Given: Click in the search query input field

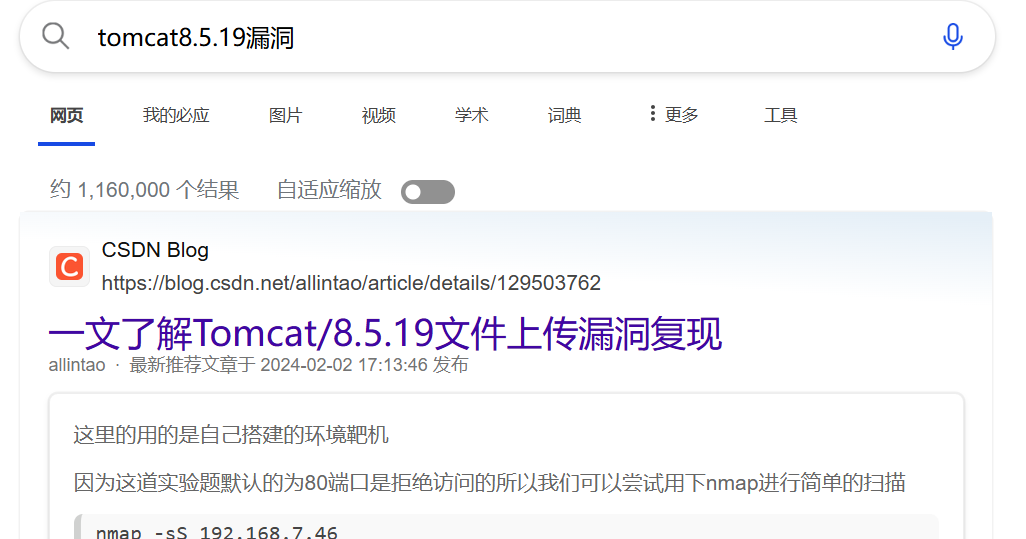Looking at the screenshot, I should pos(510,37).
